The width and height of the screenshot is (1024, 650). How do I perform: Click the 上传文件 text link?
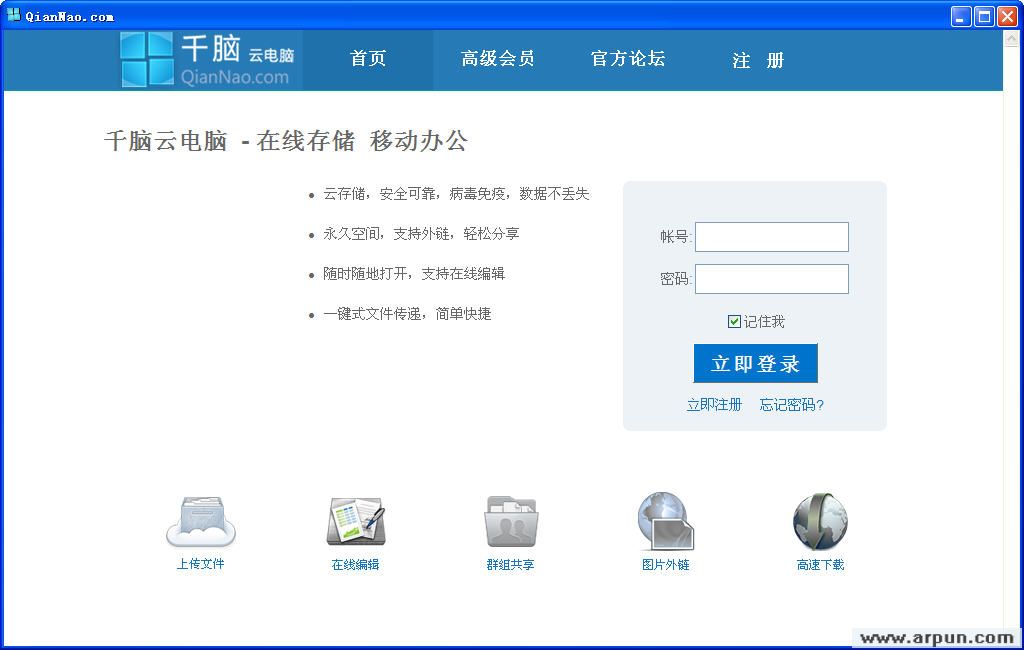click(200, 564)
